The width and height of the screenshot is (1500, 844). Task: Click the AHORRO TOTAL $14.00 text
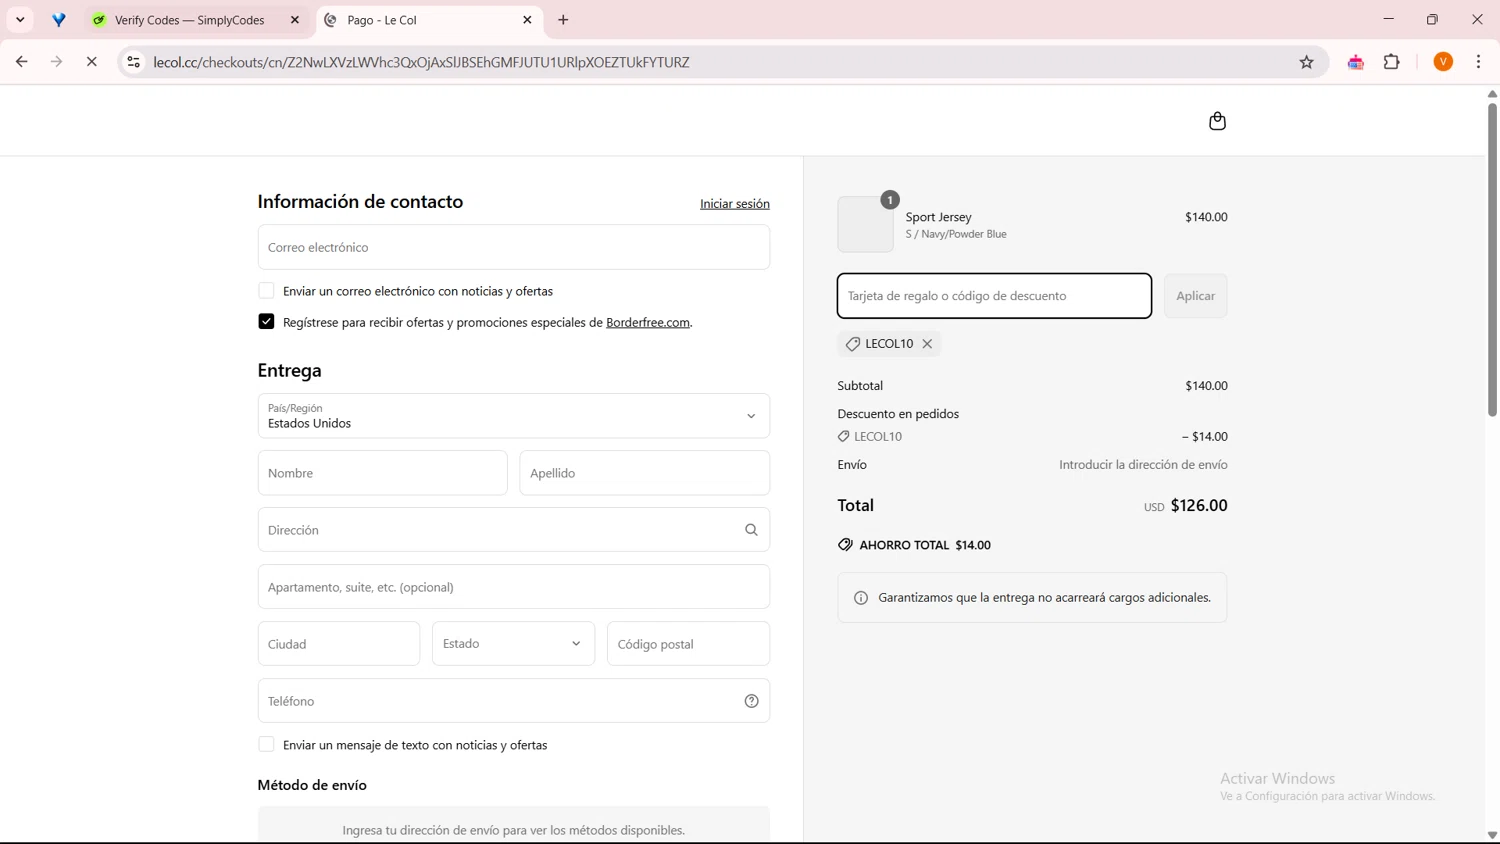(x=925, y=545)
